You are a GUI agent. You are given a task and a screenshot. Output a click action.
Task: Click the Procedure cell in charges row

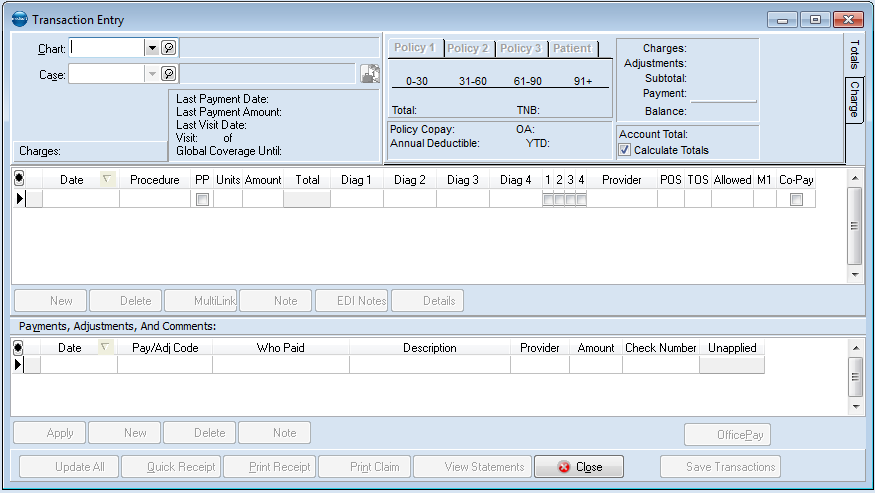pos(155,199)
